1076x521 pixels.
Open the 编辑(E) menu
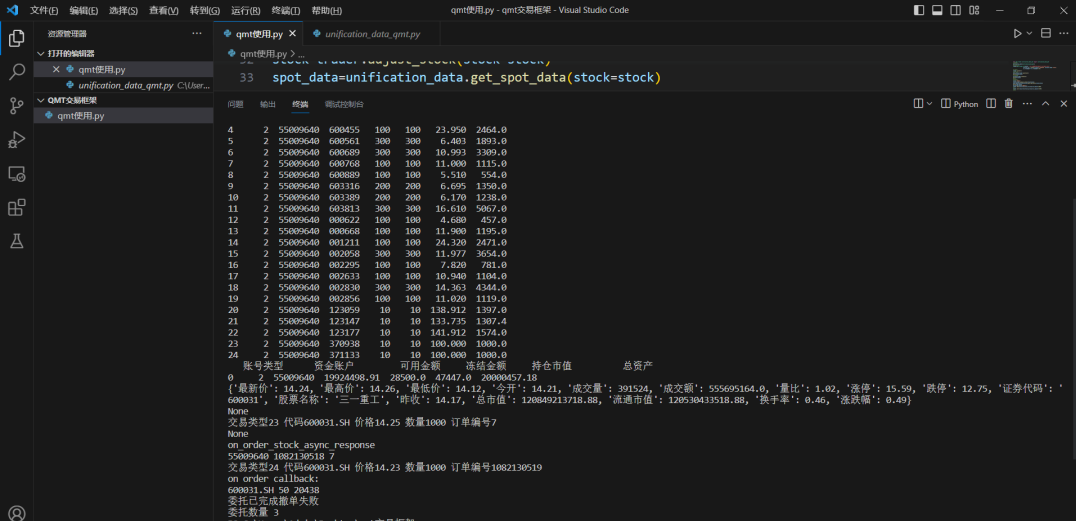(84, 10)
